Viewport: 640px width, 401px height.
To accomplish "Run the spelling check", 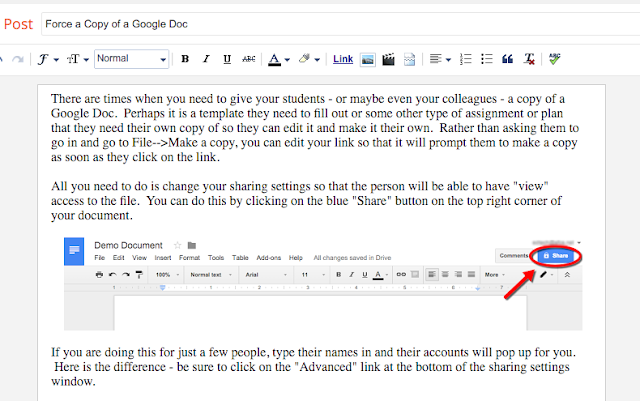I will tap(554, 59).
